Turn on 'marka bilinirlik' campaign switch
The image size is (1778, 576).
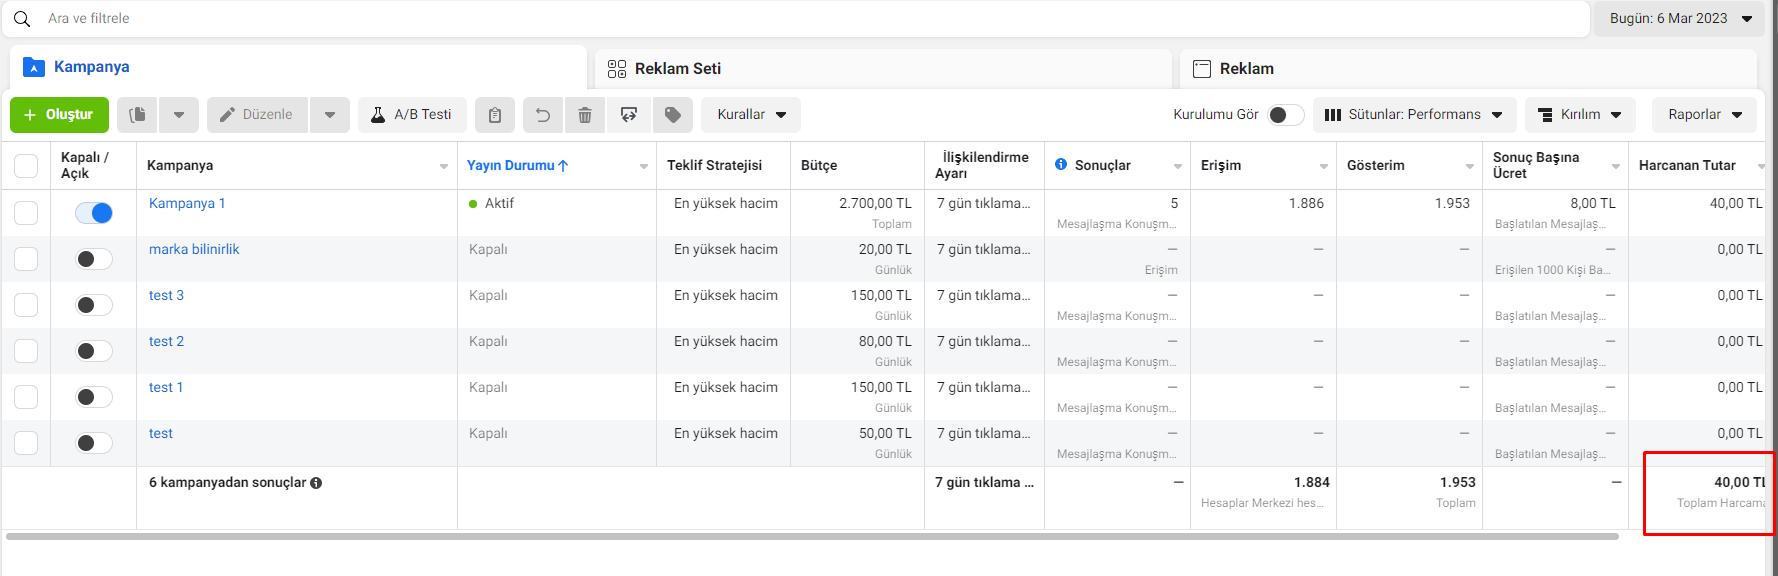94,259
